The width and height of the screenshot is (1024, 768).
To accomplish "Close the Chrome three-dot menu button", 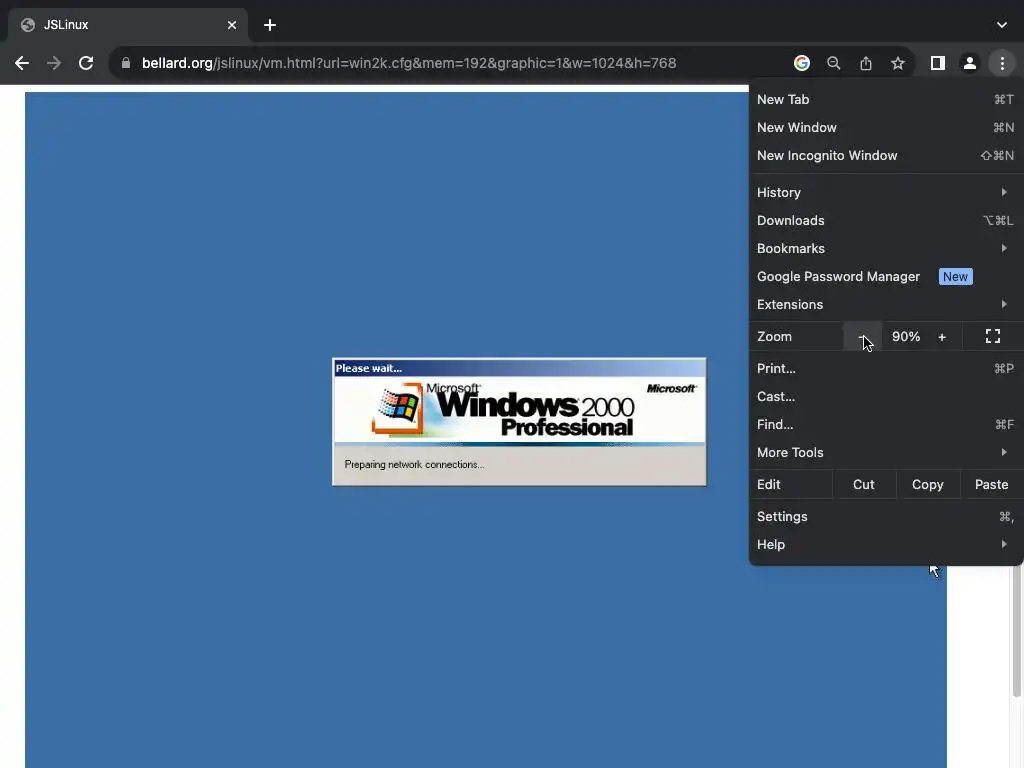I will coord(1001,63).
